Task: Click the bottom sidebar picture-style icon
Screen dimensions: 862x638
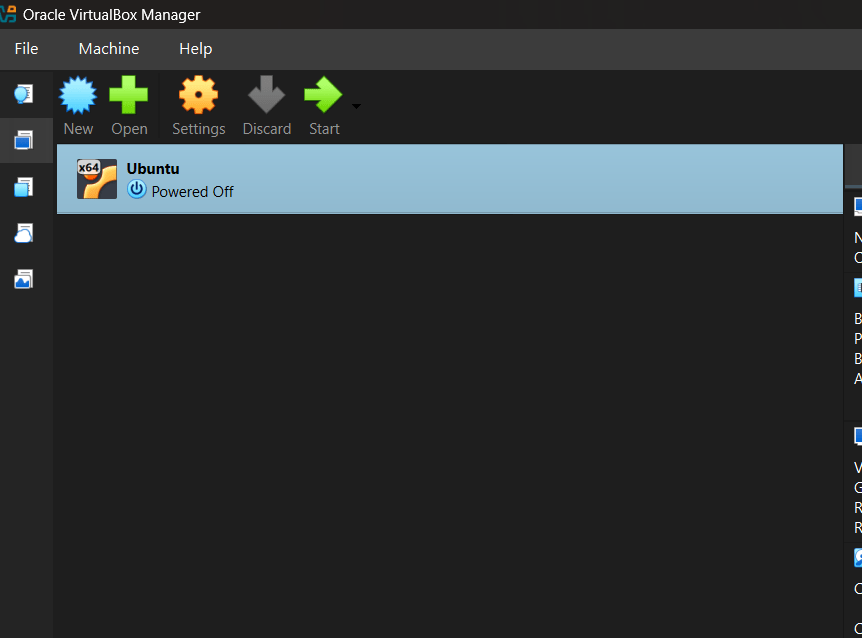Action: (23, 280)
